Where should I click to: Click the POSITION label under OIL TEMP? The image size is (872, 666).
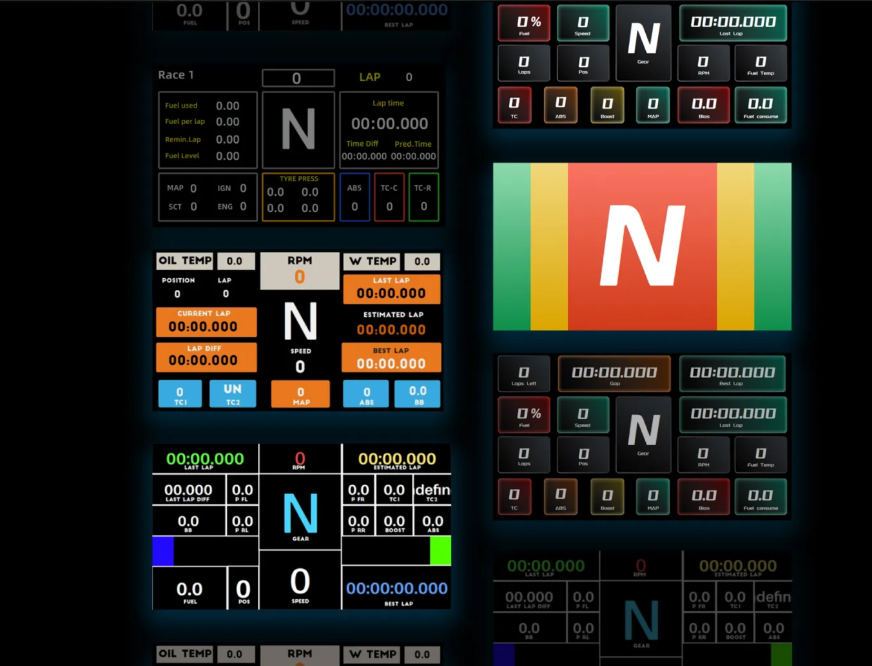point(178,280)
